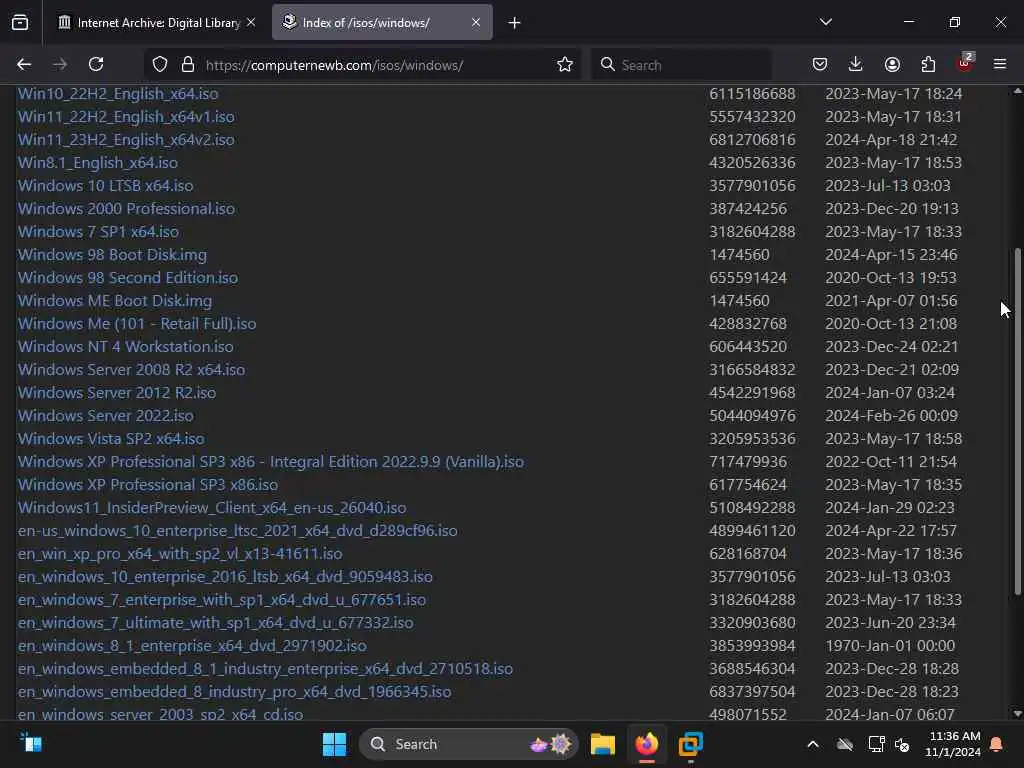This screenshot has width=1024, height=768.
Task: Show hidden system tray icons
Action: 813,744
